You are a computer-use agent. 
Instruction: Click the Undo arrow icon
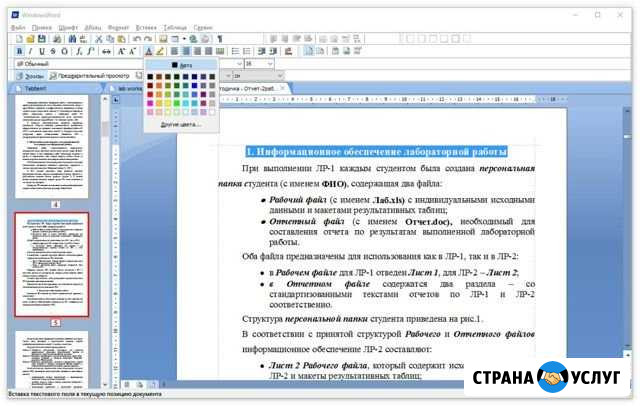tap(136, 38)
